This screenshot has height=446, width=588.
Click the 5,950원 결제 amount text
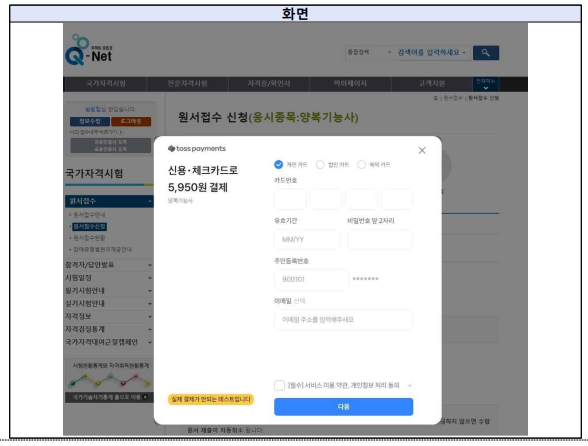(x=198, y=187)
